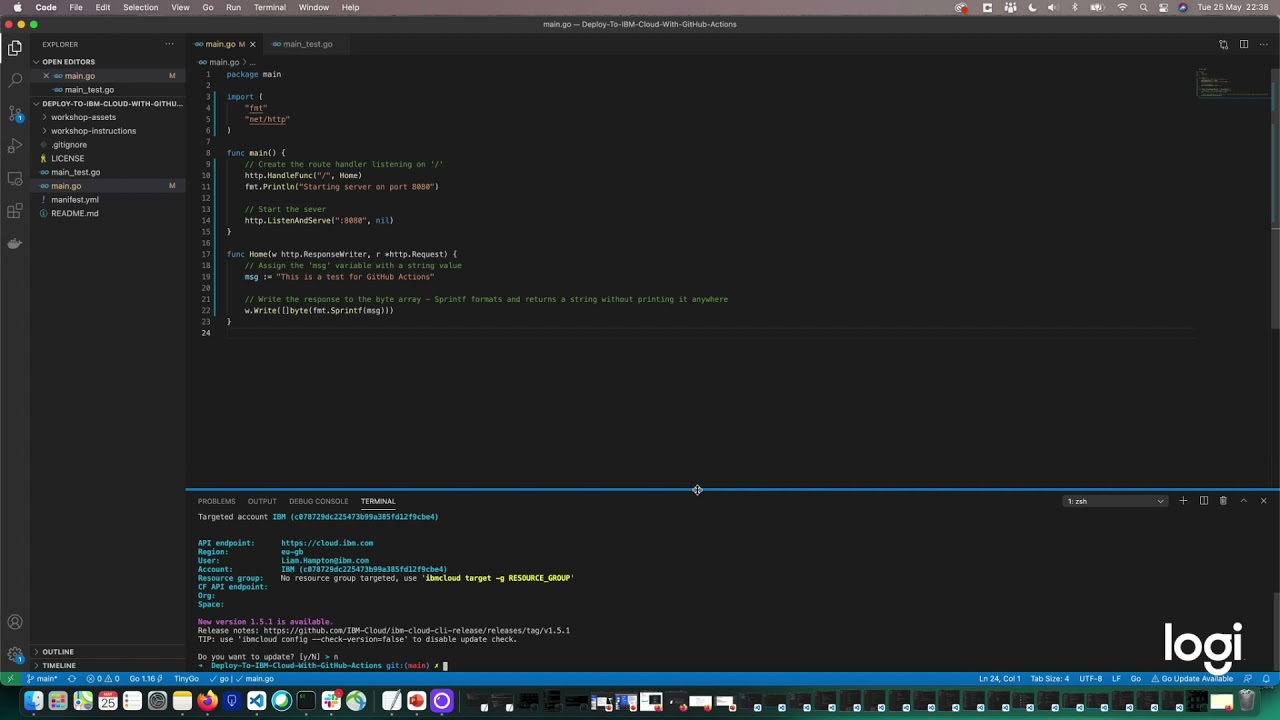The image size is (1280, 720).
Task: Synchronize changes from the status bar
Action: [x=72, y=679]
